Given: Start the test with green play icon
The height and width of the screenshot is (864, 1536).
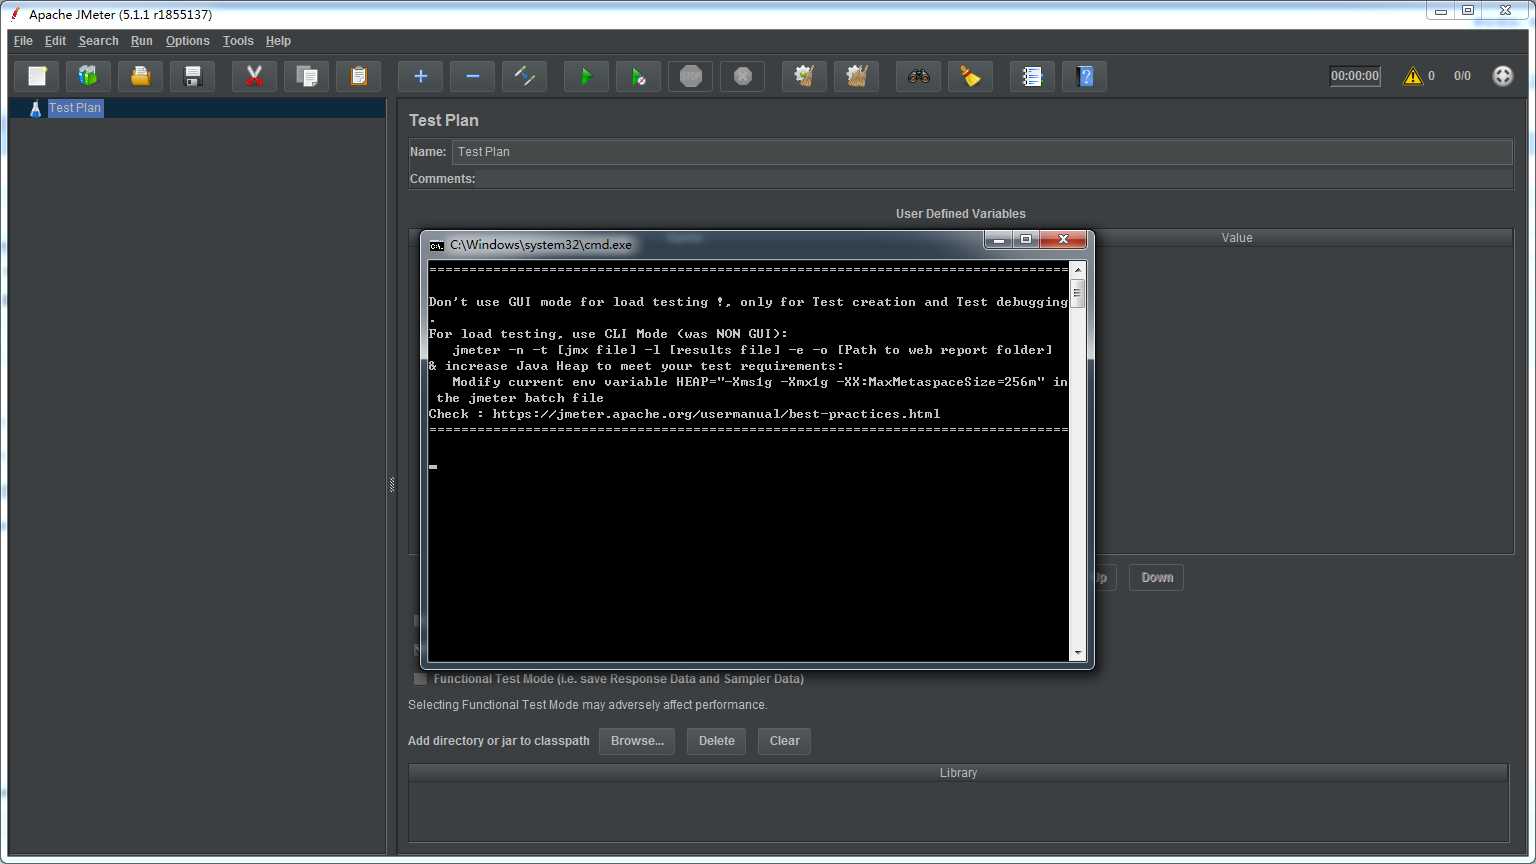Looking at the screenshot, I should point(587,76).
